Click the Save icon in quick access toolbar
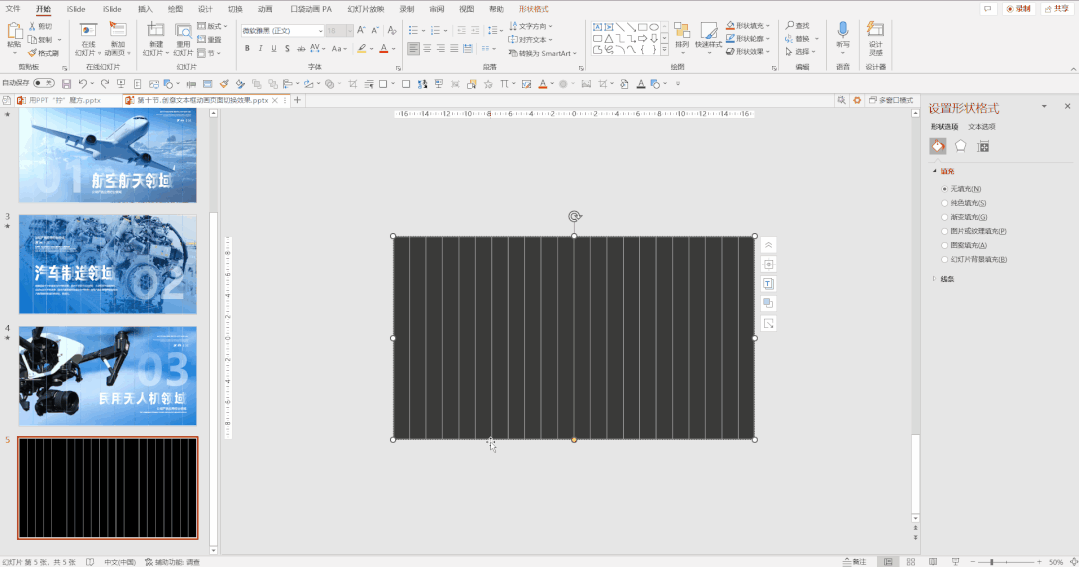Image resolution: width=1079 pixels, height=567 pixels. pyautogui.click(x=67, y=83)
